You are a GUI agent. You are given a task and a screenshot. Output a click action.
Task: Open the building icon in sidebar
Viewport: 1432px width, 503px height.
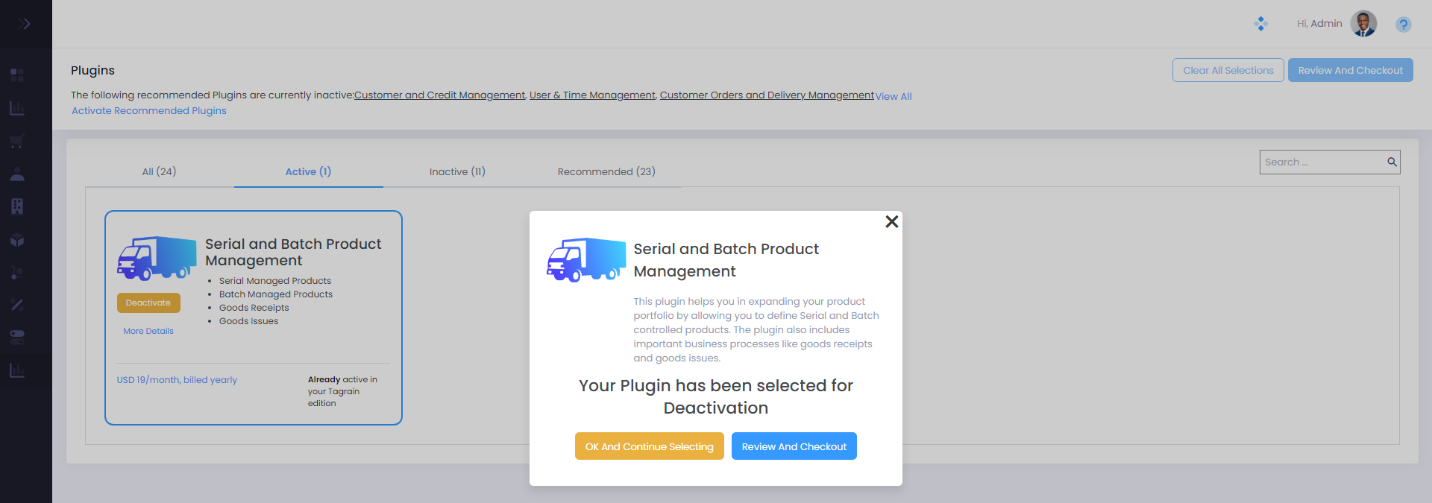pos(17,206)
